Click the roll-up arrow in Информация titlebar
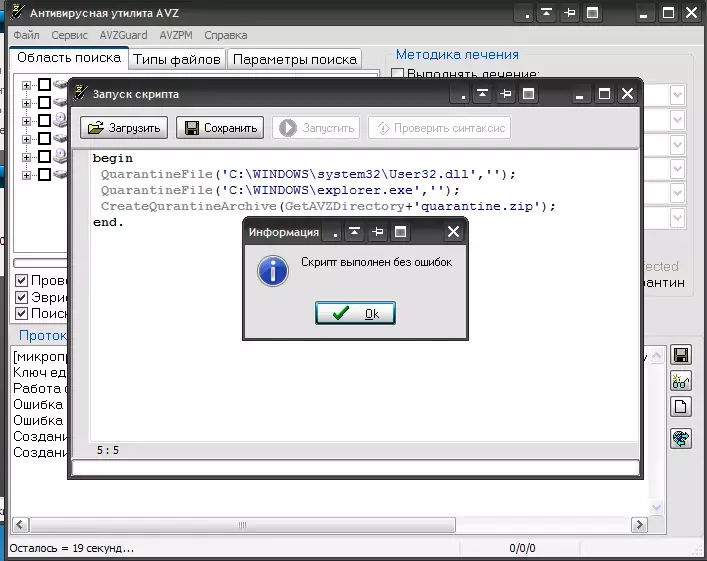This screenshot has width=707, height=561. (354, 232)
